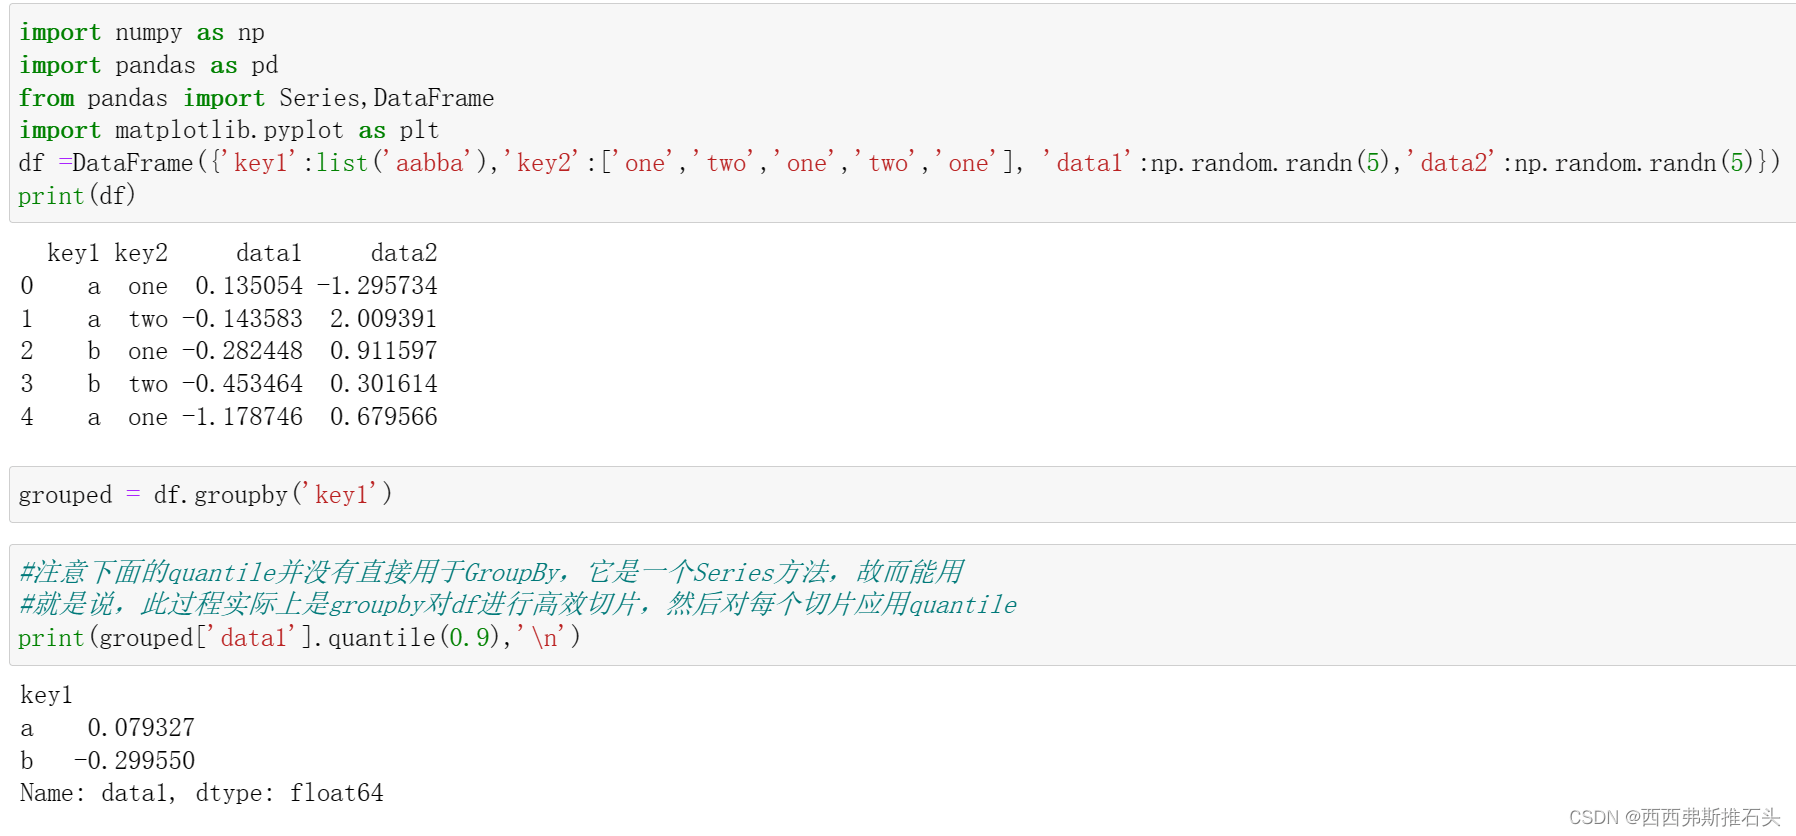The height and width of the screenshot is (836, 1796).
Task: Click the second comment line mentioning groupby
Action: click(x=518, y=604)
